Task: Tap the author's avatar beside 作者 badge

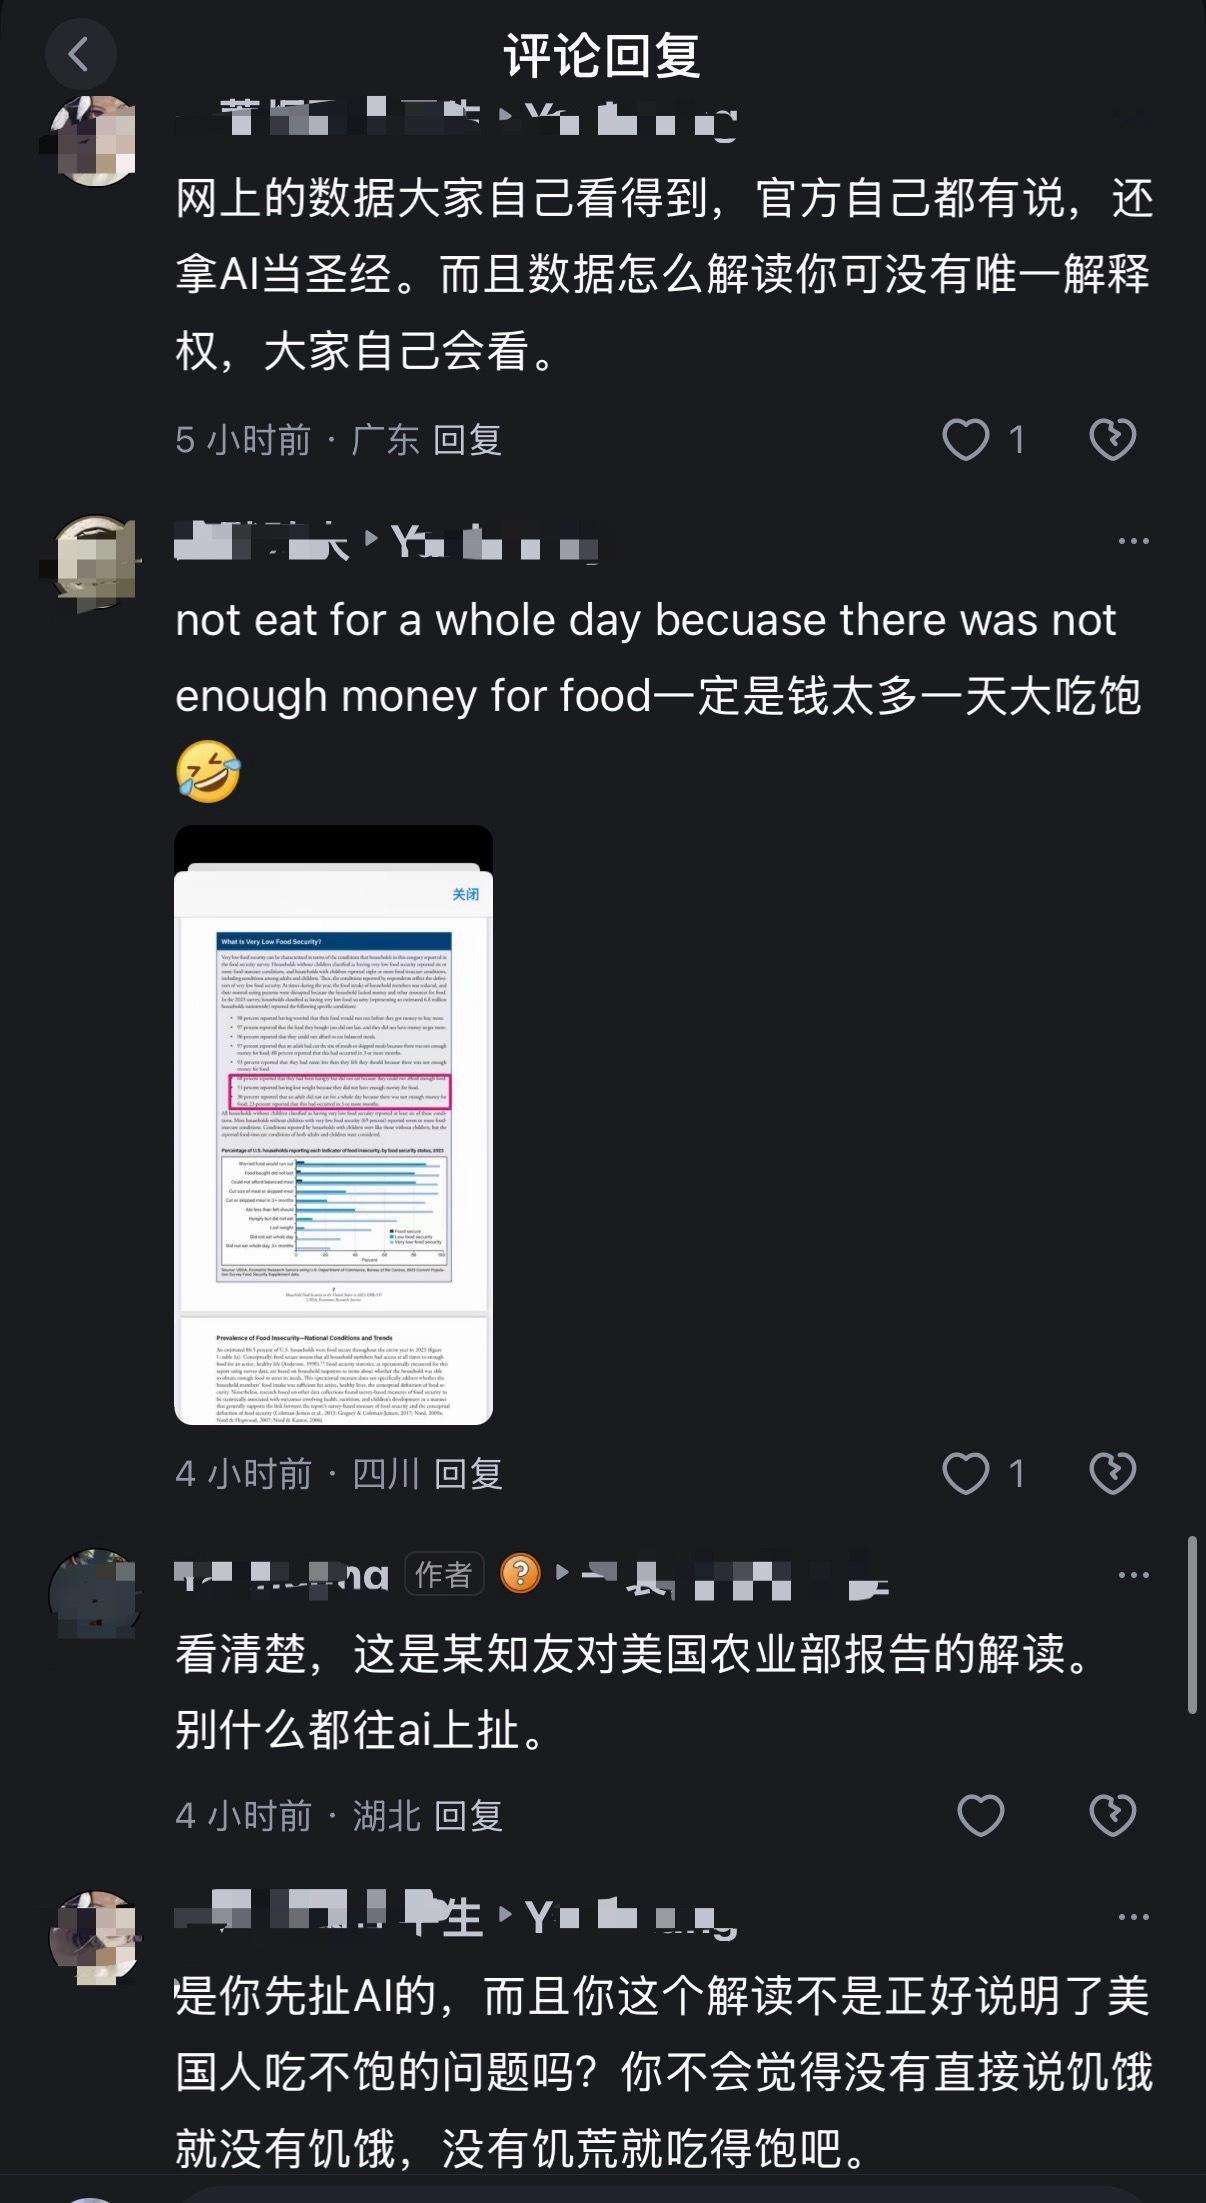Action: point(93,1595)
